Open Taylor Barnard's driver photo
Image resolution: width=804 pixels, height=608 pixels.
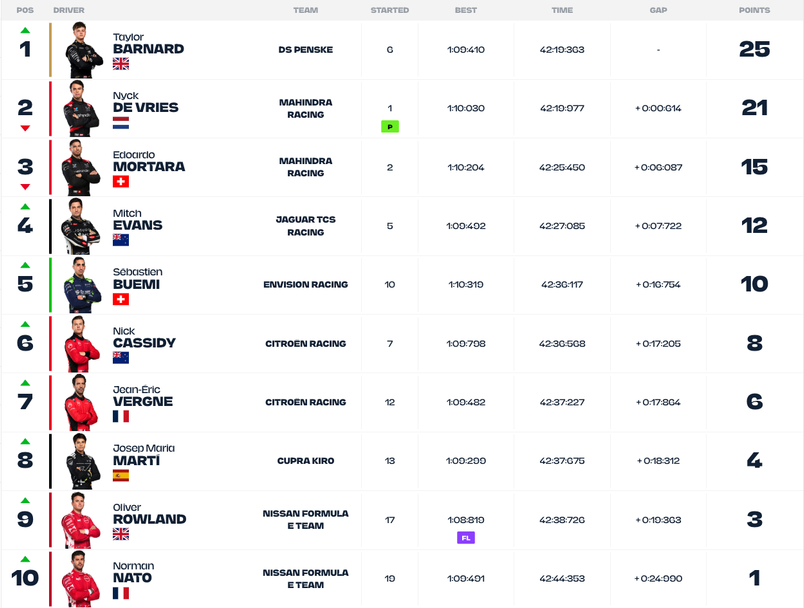(x=82, y=50)
